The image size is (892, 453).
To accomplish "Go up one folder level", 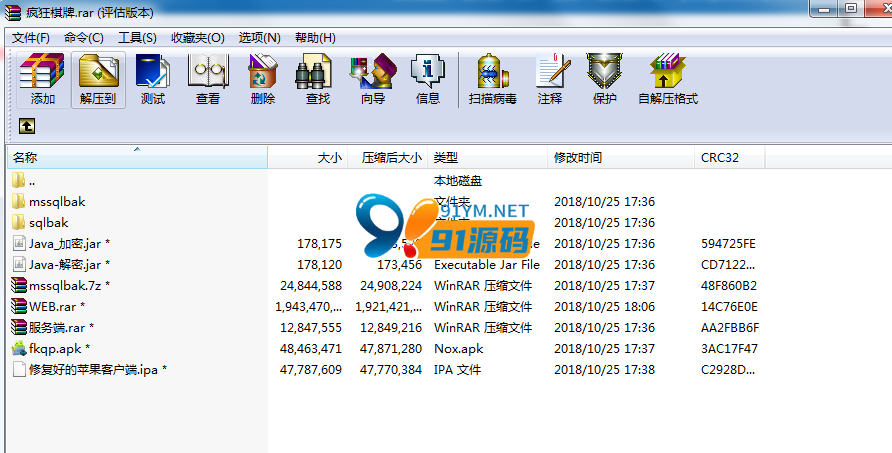I will tap(27, 126).
